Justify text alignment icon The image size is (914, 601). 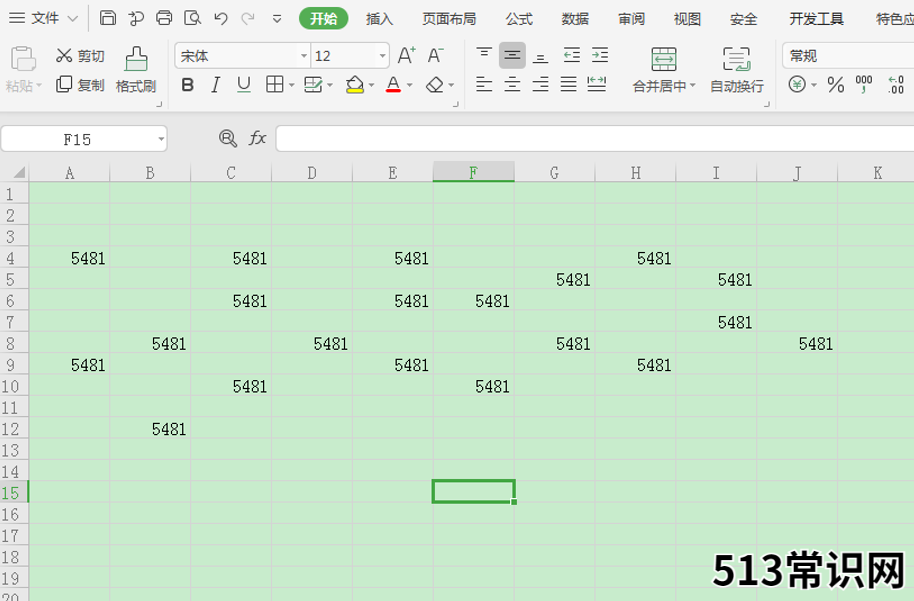click(x=568, y=85)
